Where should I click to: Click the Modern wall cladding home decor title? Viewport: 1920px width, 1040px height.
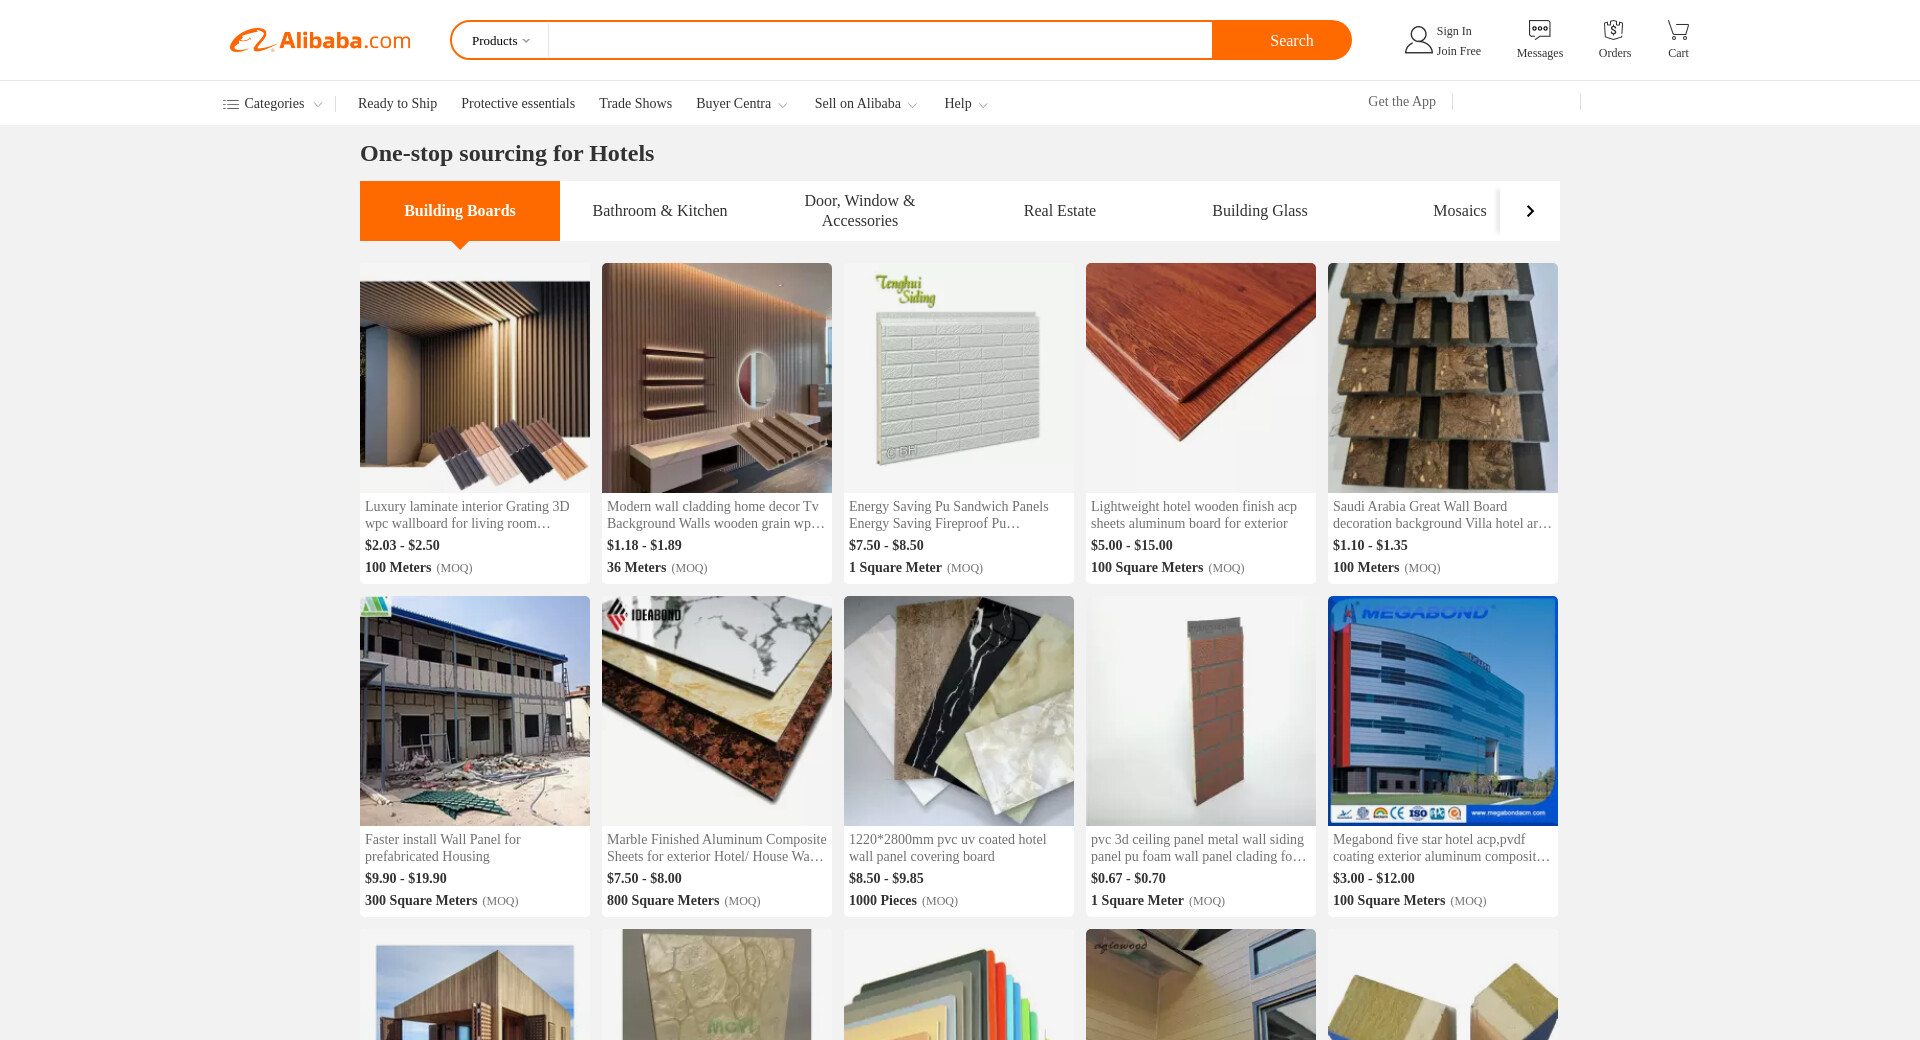tap(716, 515)
